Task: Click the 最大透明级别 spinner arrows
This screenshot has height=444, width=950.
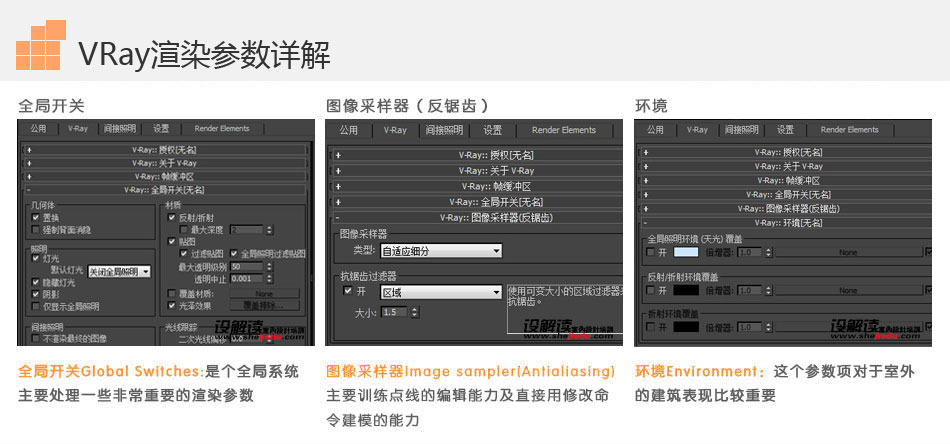Action: click(270, 267)
